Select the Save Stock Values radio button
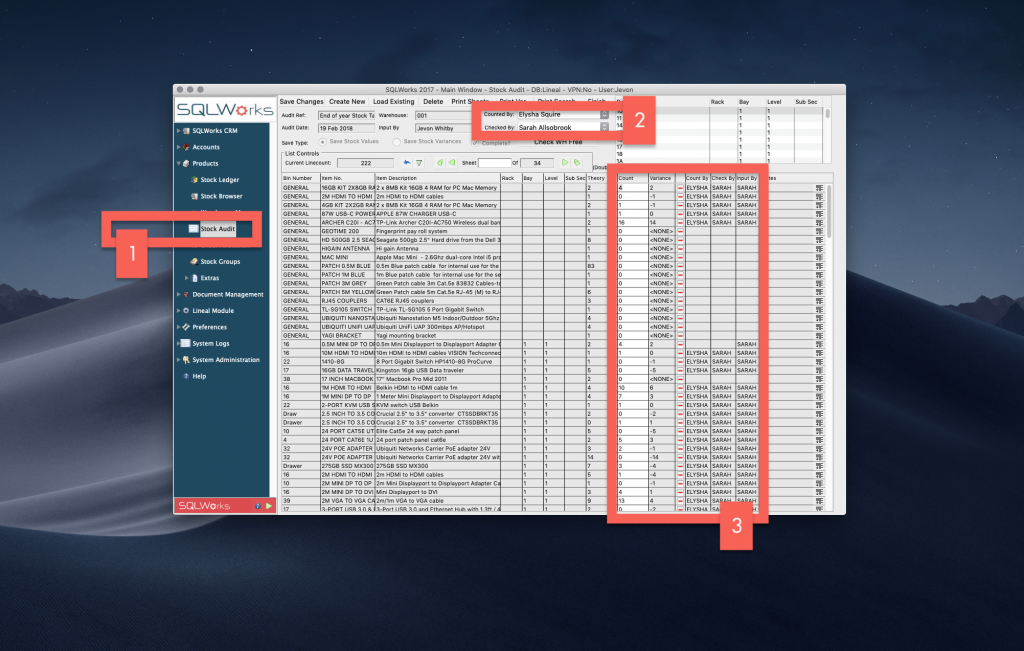Screen dimensions: 1024x651 click(x=323, y=142)
